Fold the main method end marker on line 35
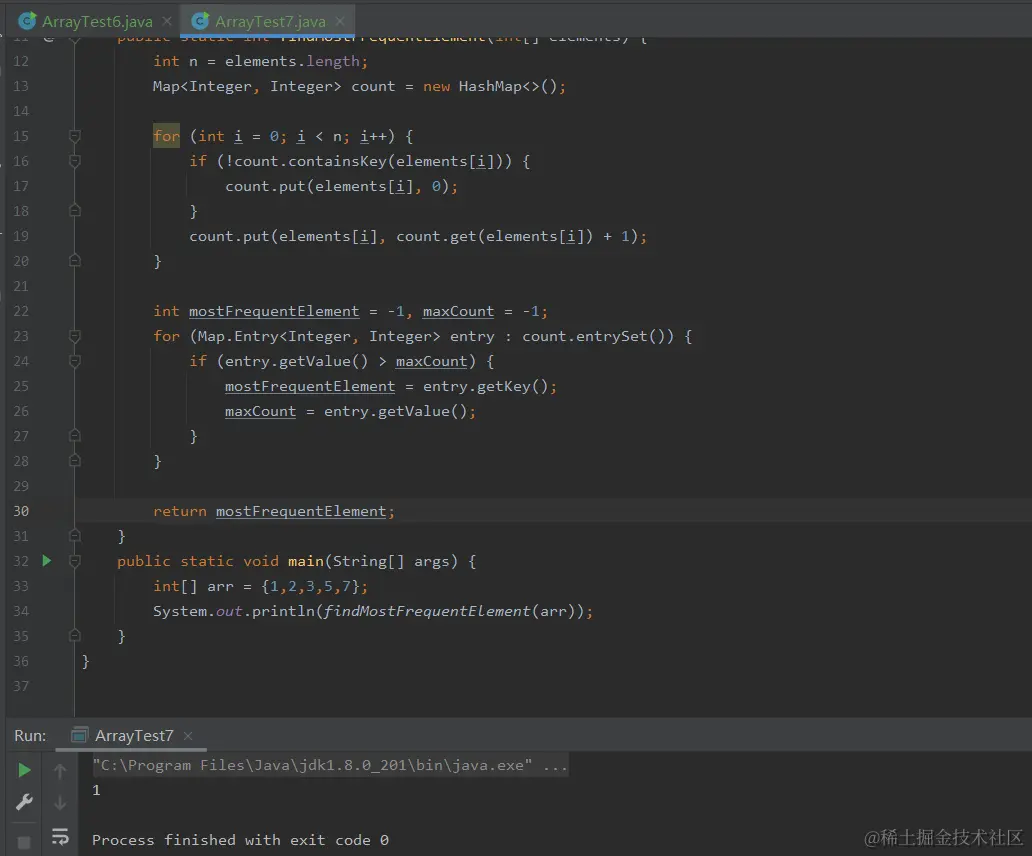 74,636
